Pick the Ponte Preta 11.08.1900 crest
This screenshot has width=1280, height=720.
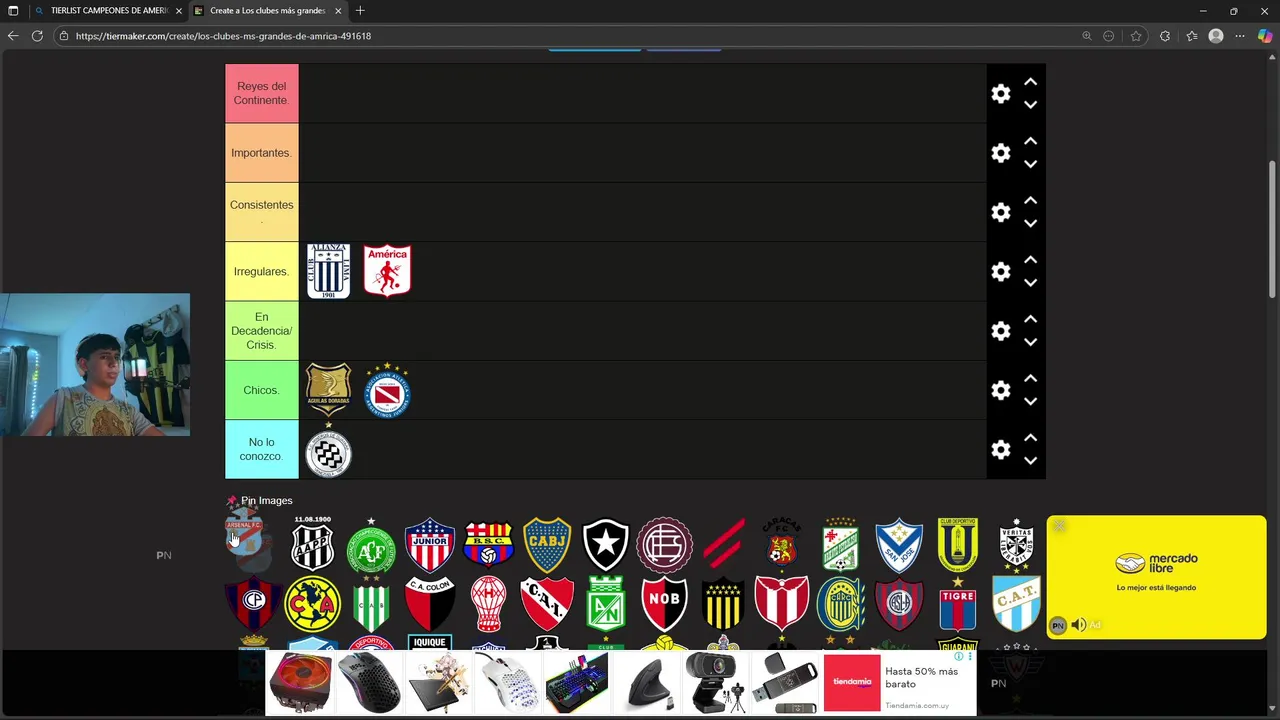(x=312, y=544)
